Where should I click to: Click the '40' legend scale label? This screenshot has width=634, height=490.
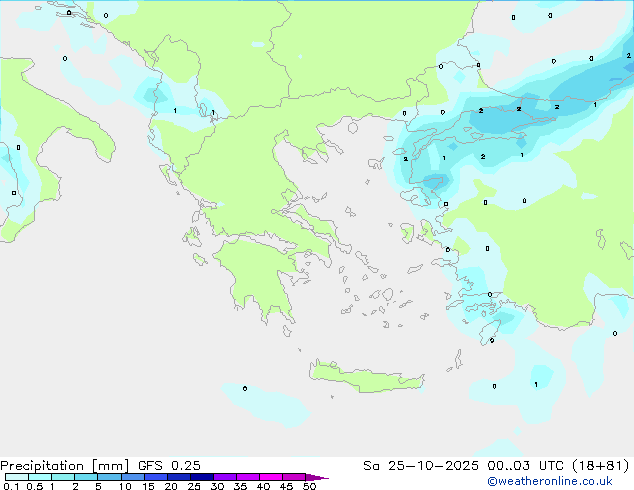(263, 486)
